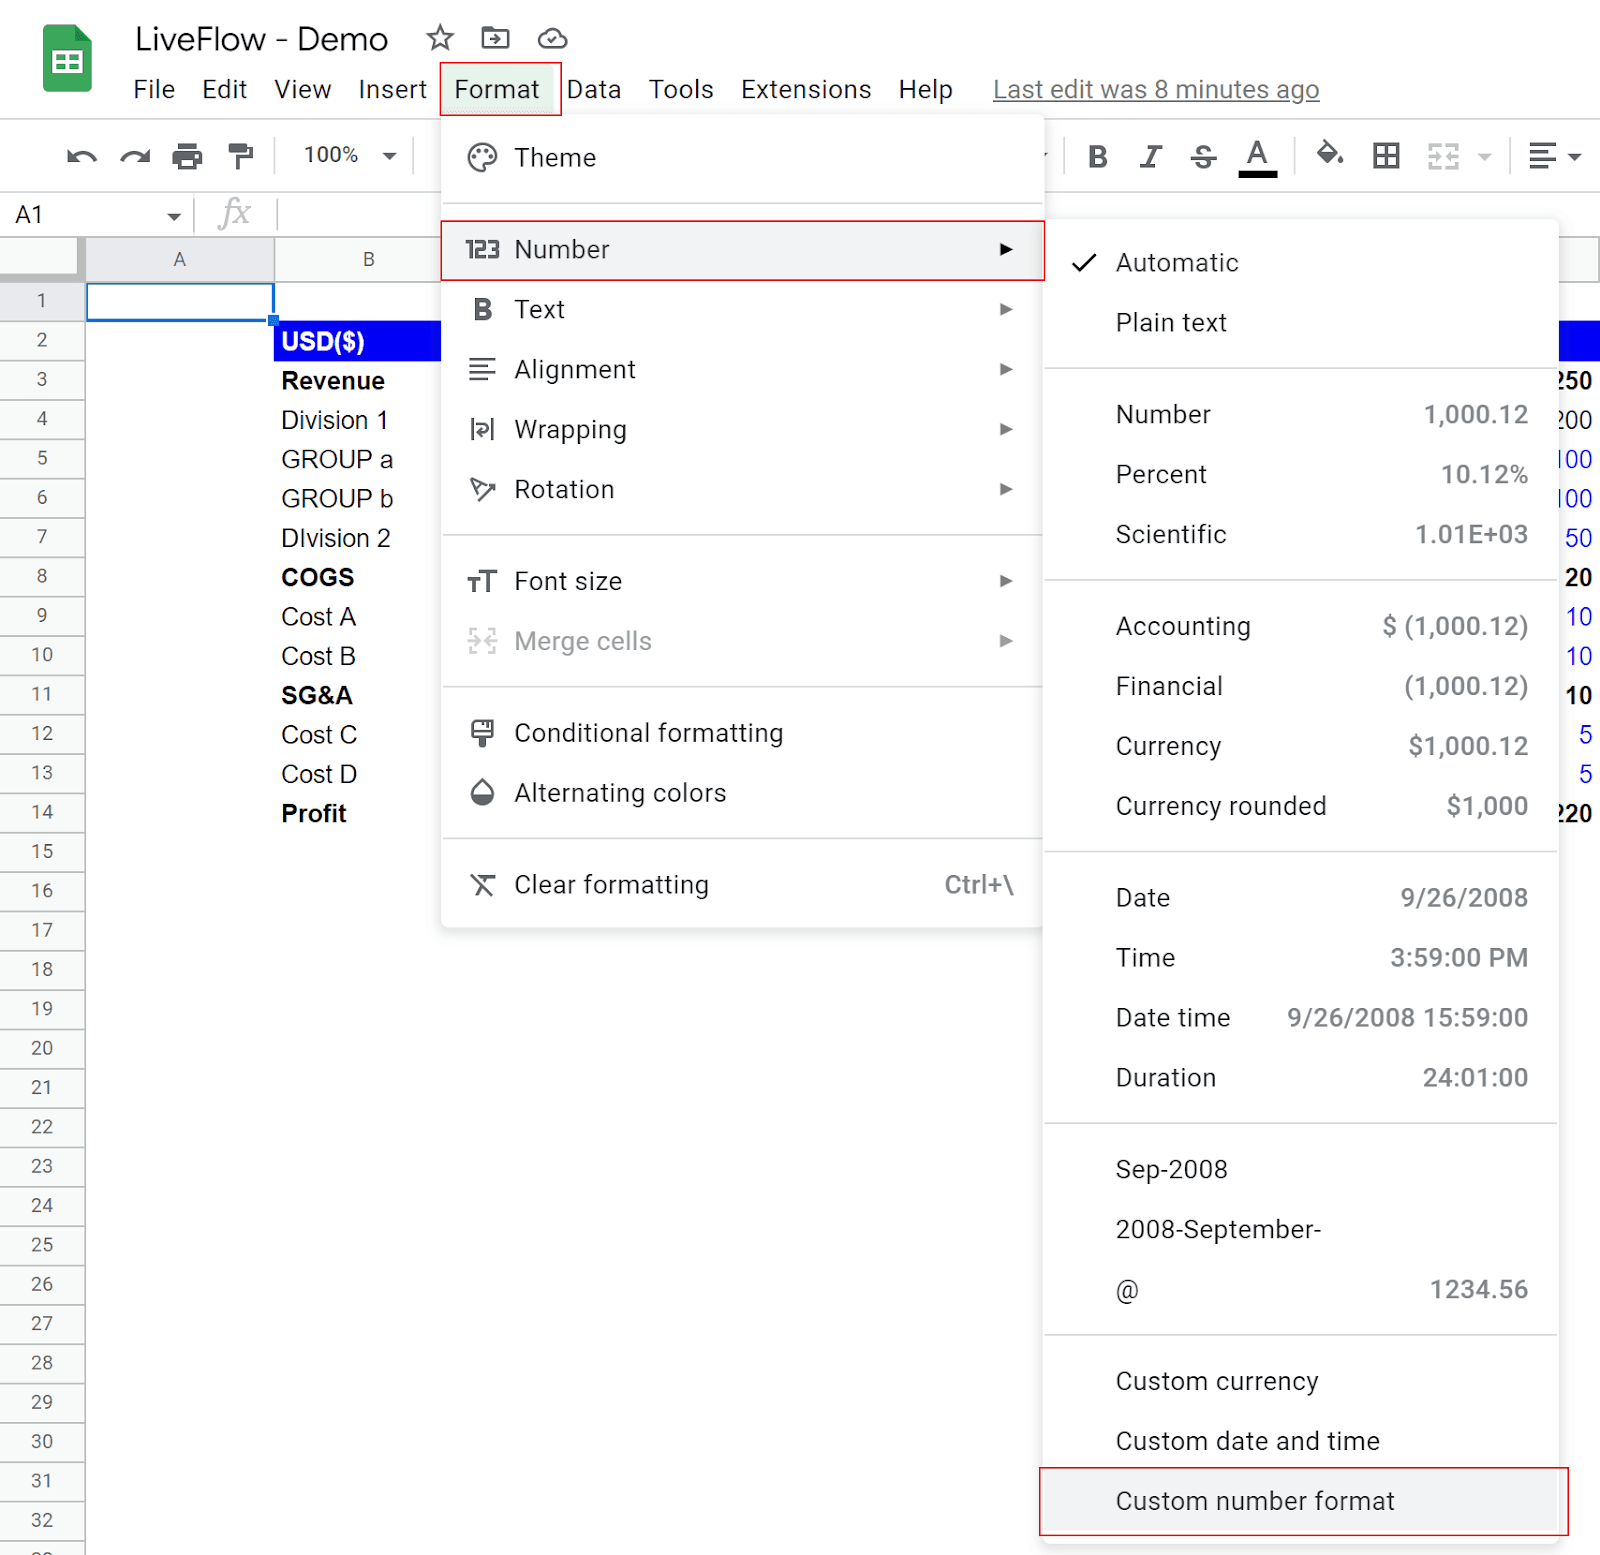The height and width of the screenshot is (1555, 1600).
Task: Click the A1 name box
Action: [x=85, y=215]
